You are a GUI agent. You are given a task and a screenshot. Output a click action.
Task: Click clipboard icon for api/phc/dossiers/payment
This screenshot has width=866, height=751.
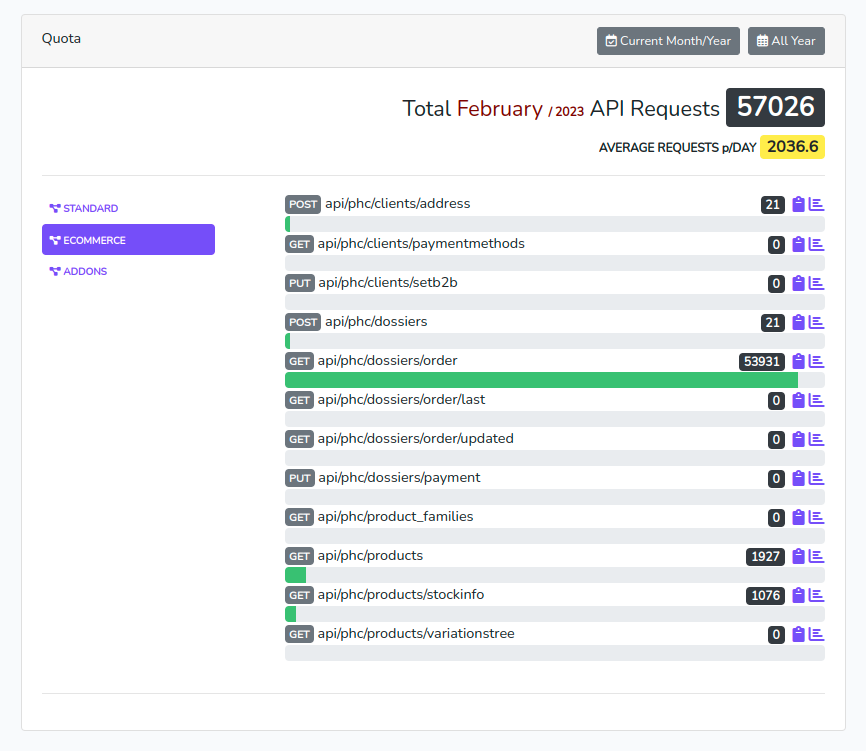click(x=798, y=478)
